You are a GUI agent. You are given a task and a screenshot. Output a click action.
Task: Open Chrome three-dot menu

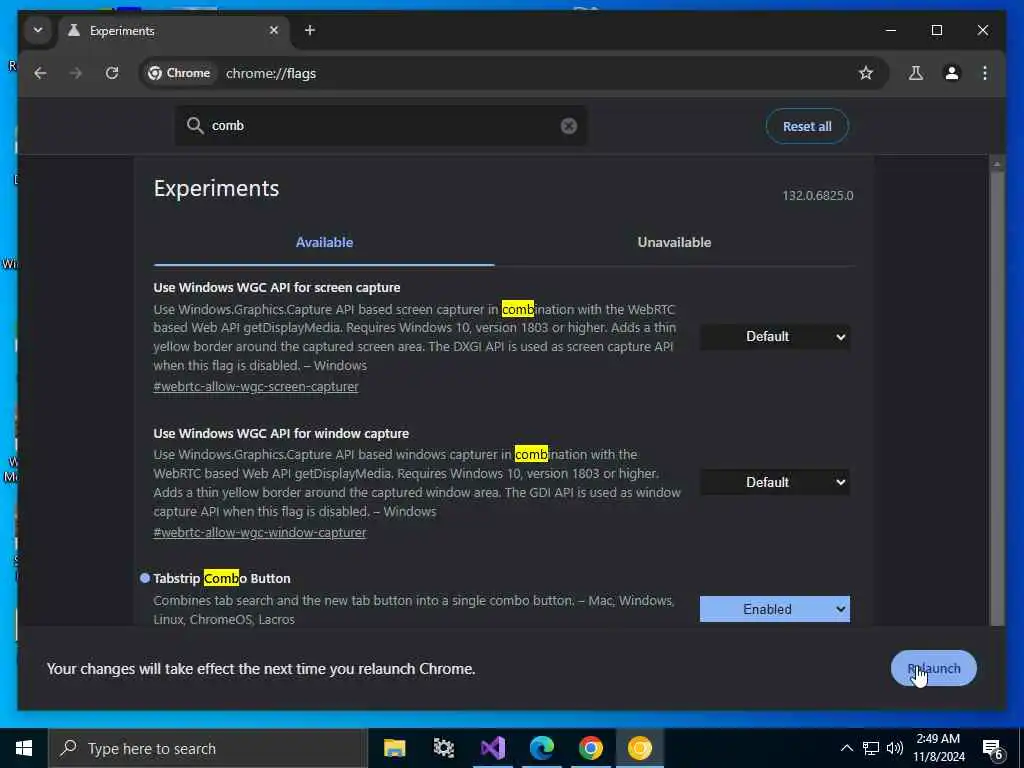[x=985, y=73]
